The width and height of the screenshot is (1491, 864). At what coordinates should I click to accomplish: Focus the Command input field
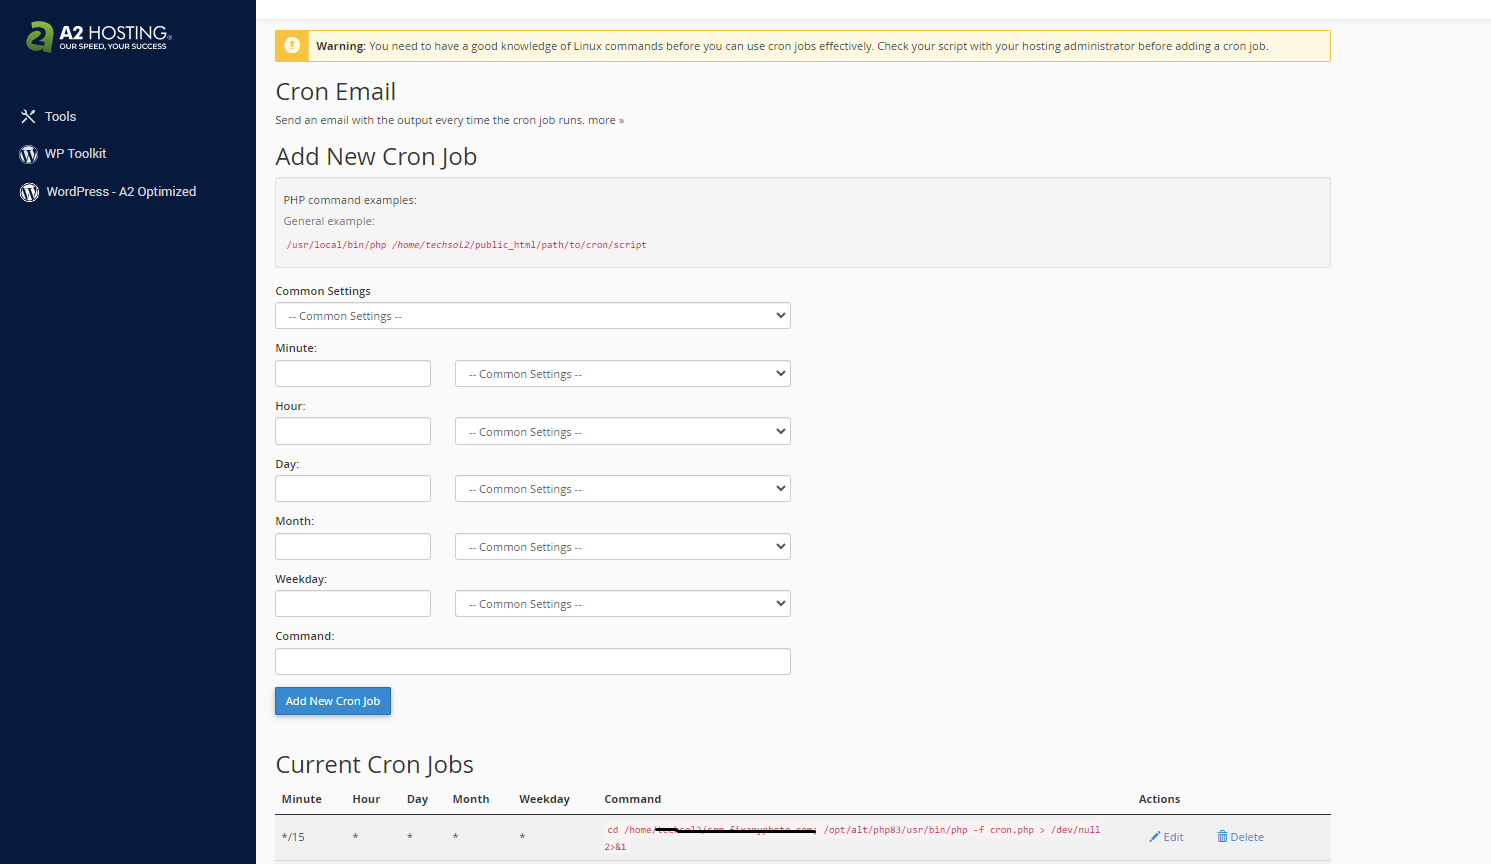(532, 662)
